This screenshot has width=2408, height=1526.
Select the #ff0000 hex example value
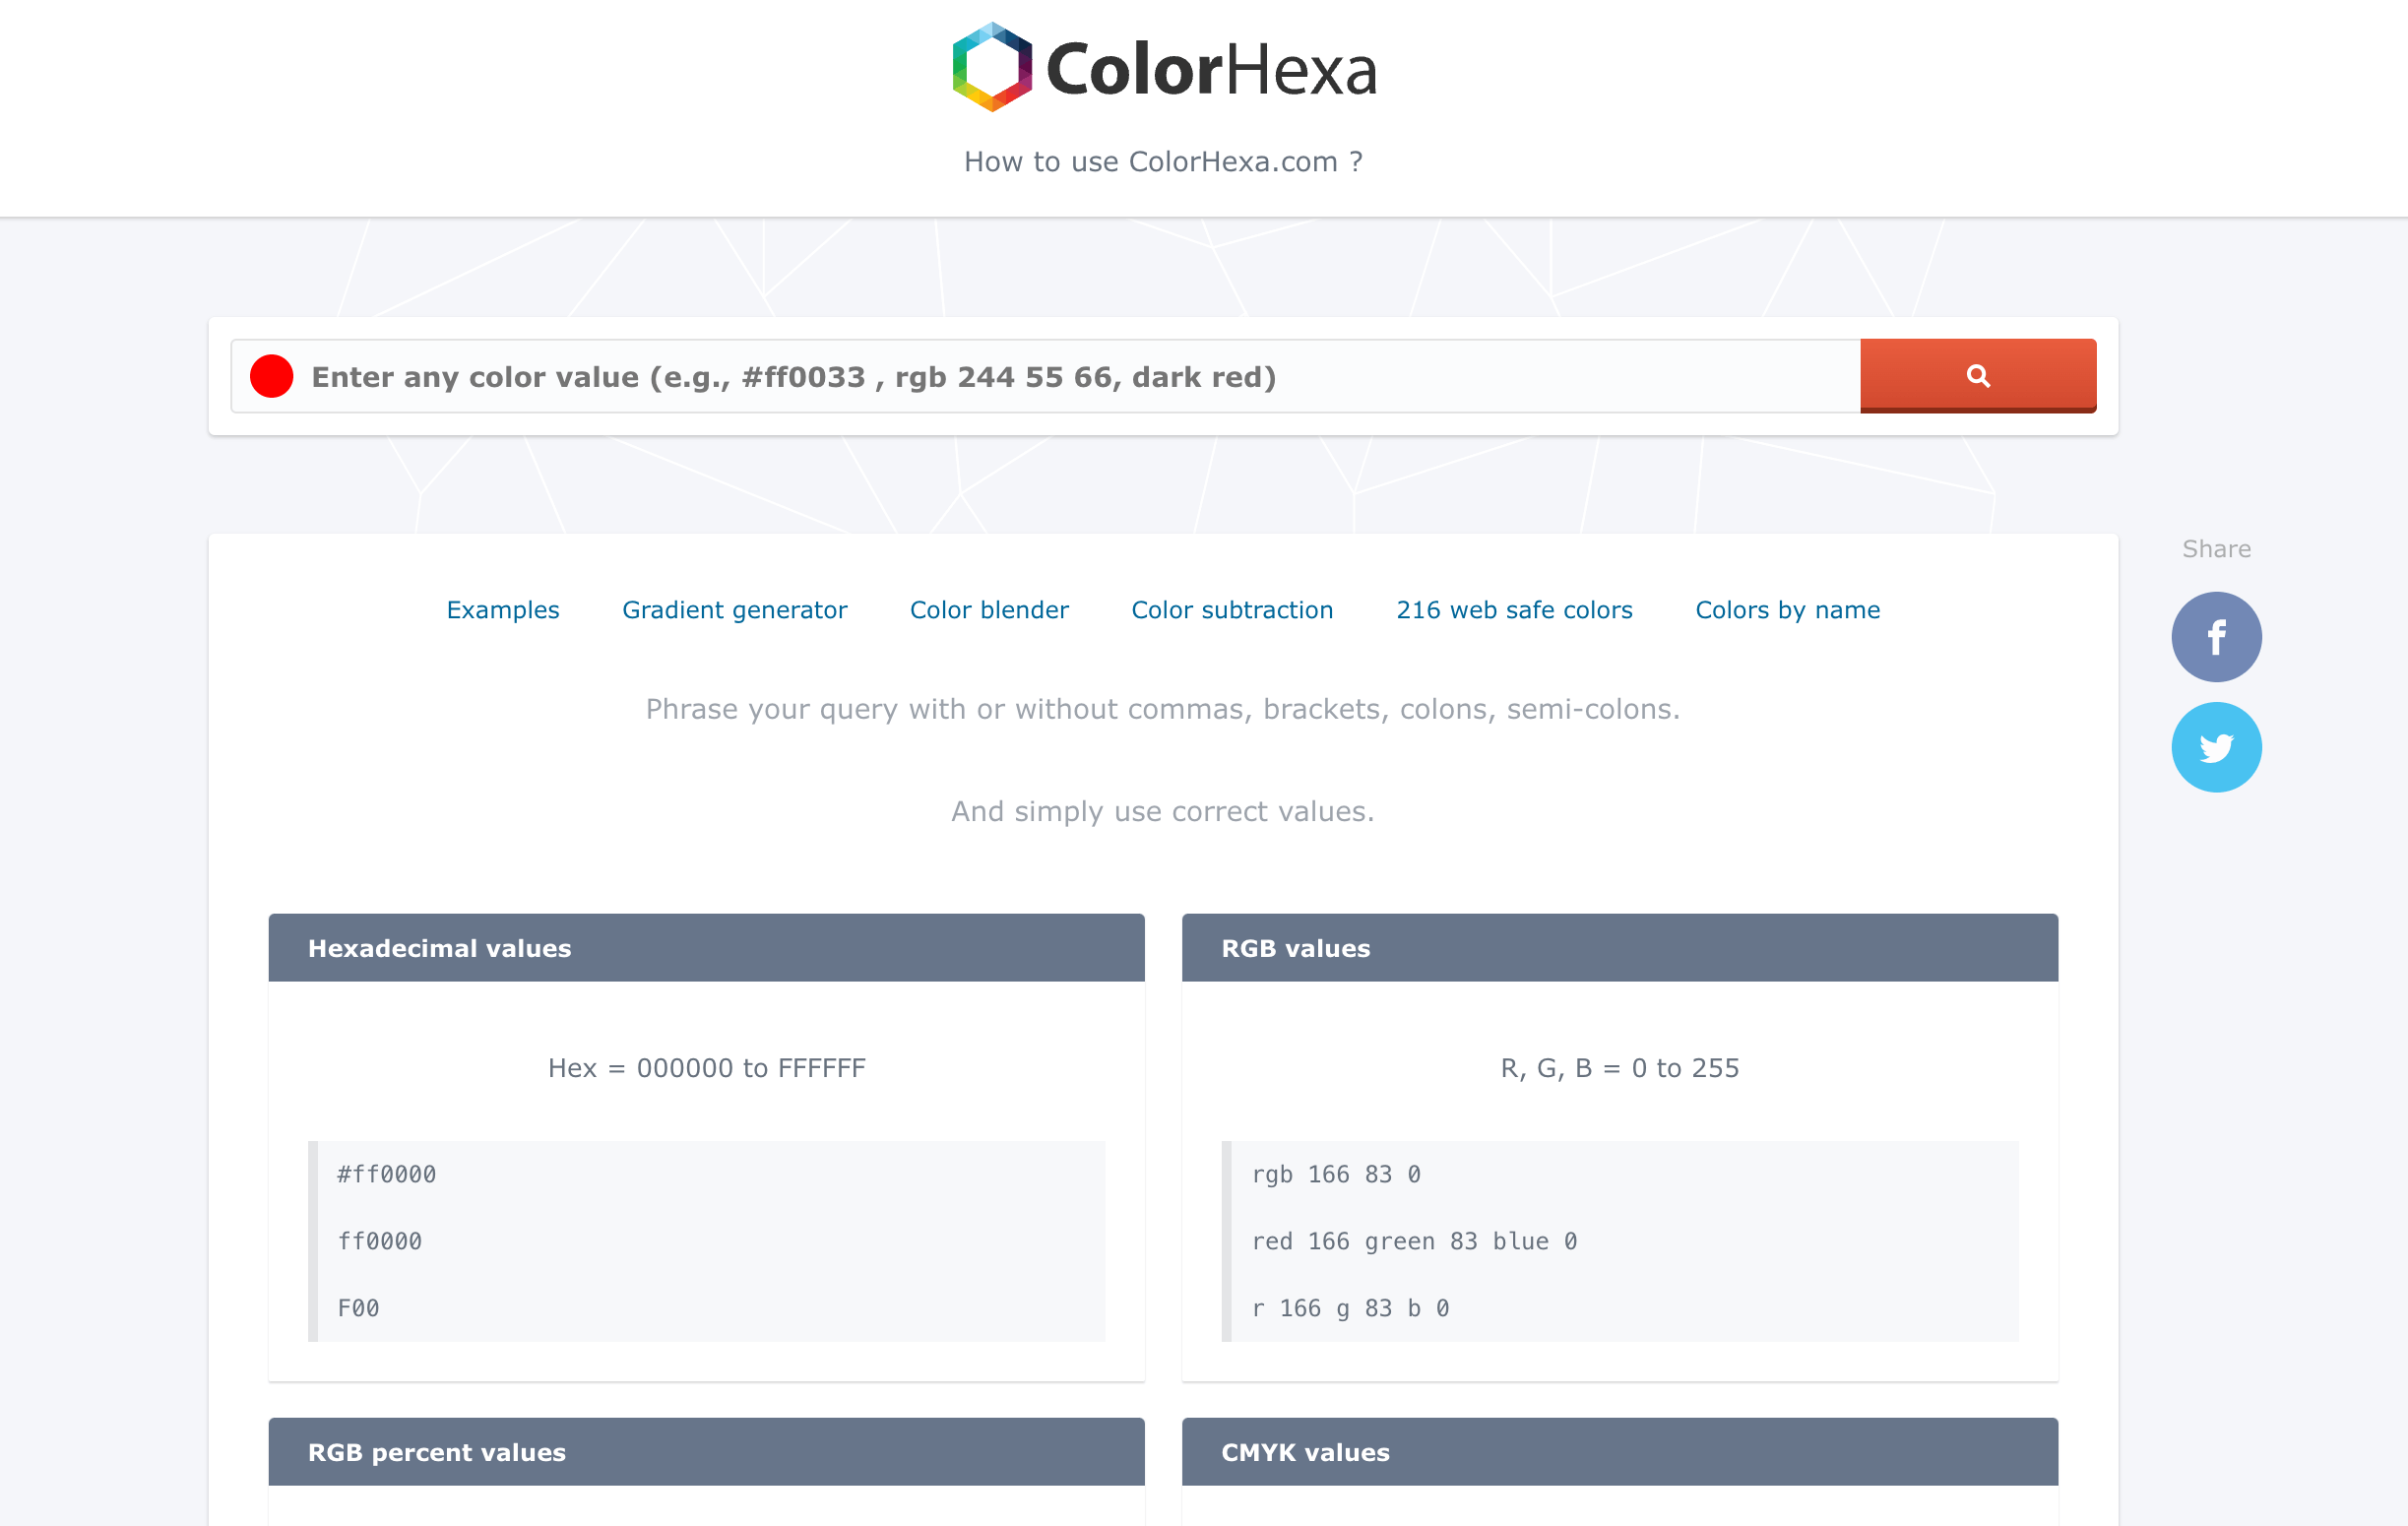pos(384,1175)
